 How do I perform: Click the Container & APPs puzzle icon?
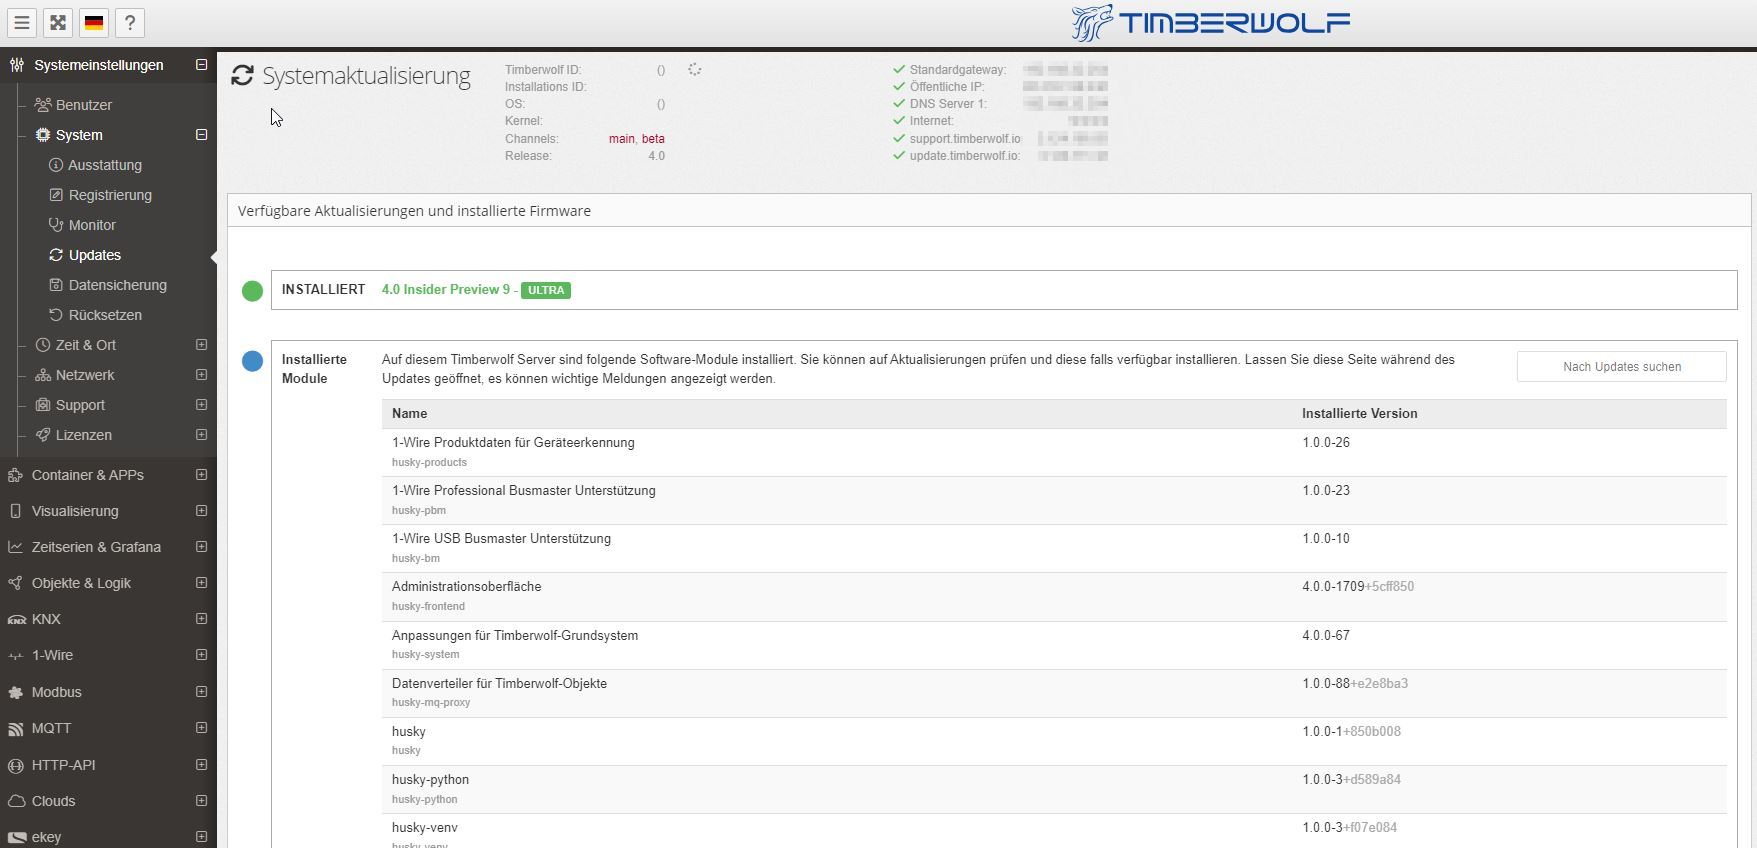pos(15,475)
